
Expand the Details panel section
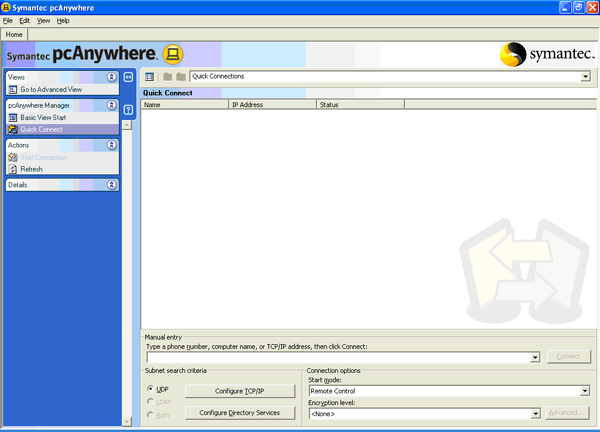point(112,185)
